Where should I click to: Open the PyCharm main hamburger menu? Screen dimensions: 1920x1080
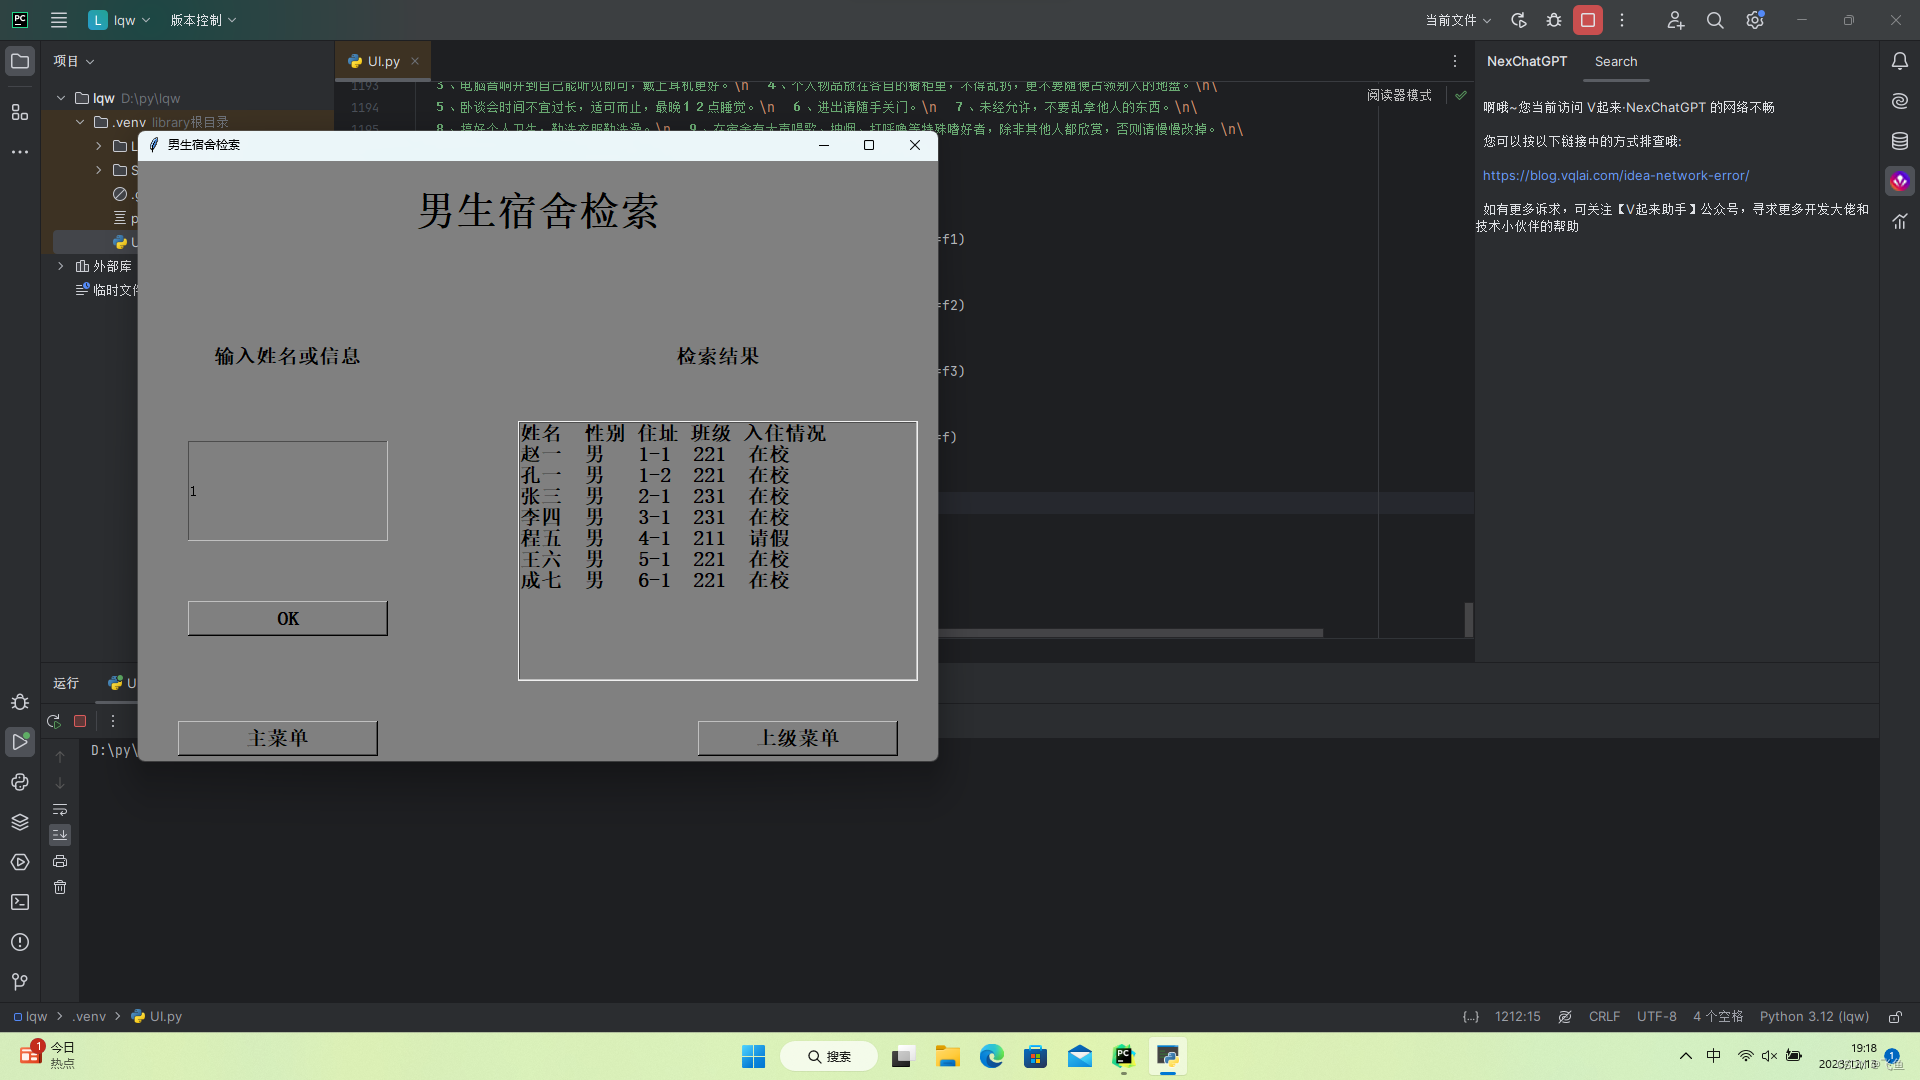(x=59, y=20)
